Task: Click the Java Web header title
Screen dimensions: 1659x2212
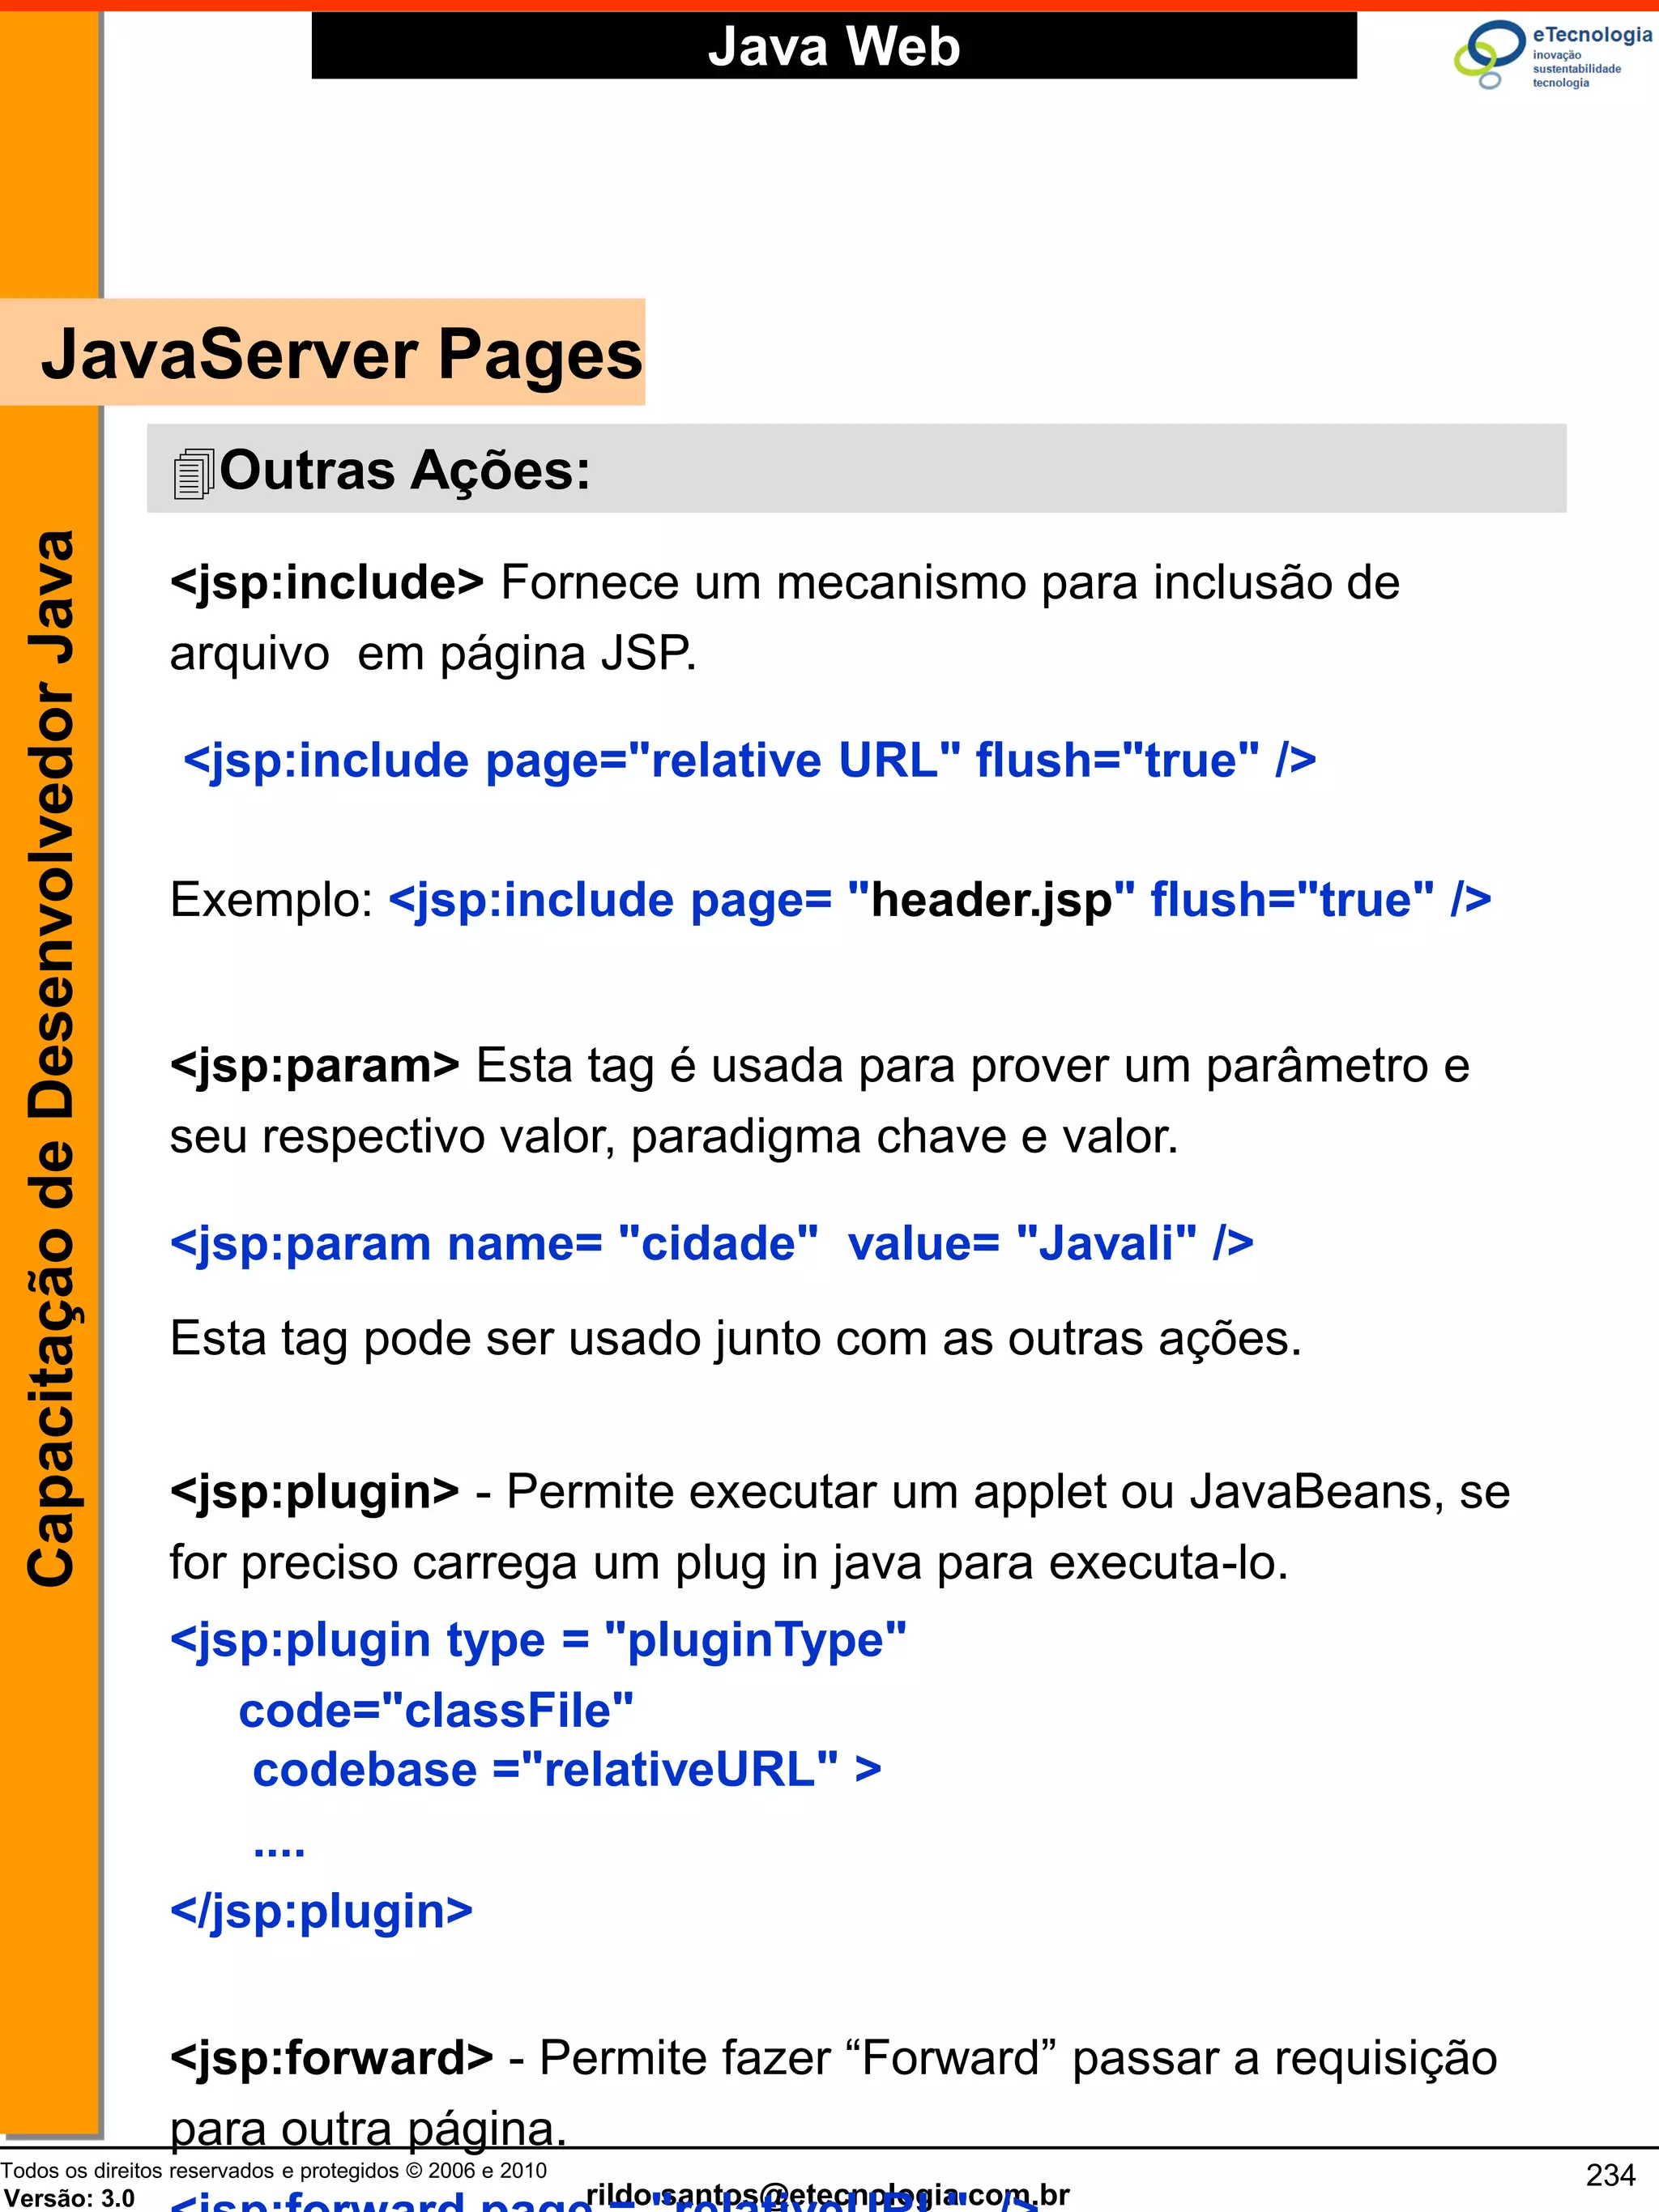Action: pos(833,46)
